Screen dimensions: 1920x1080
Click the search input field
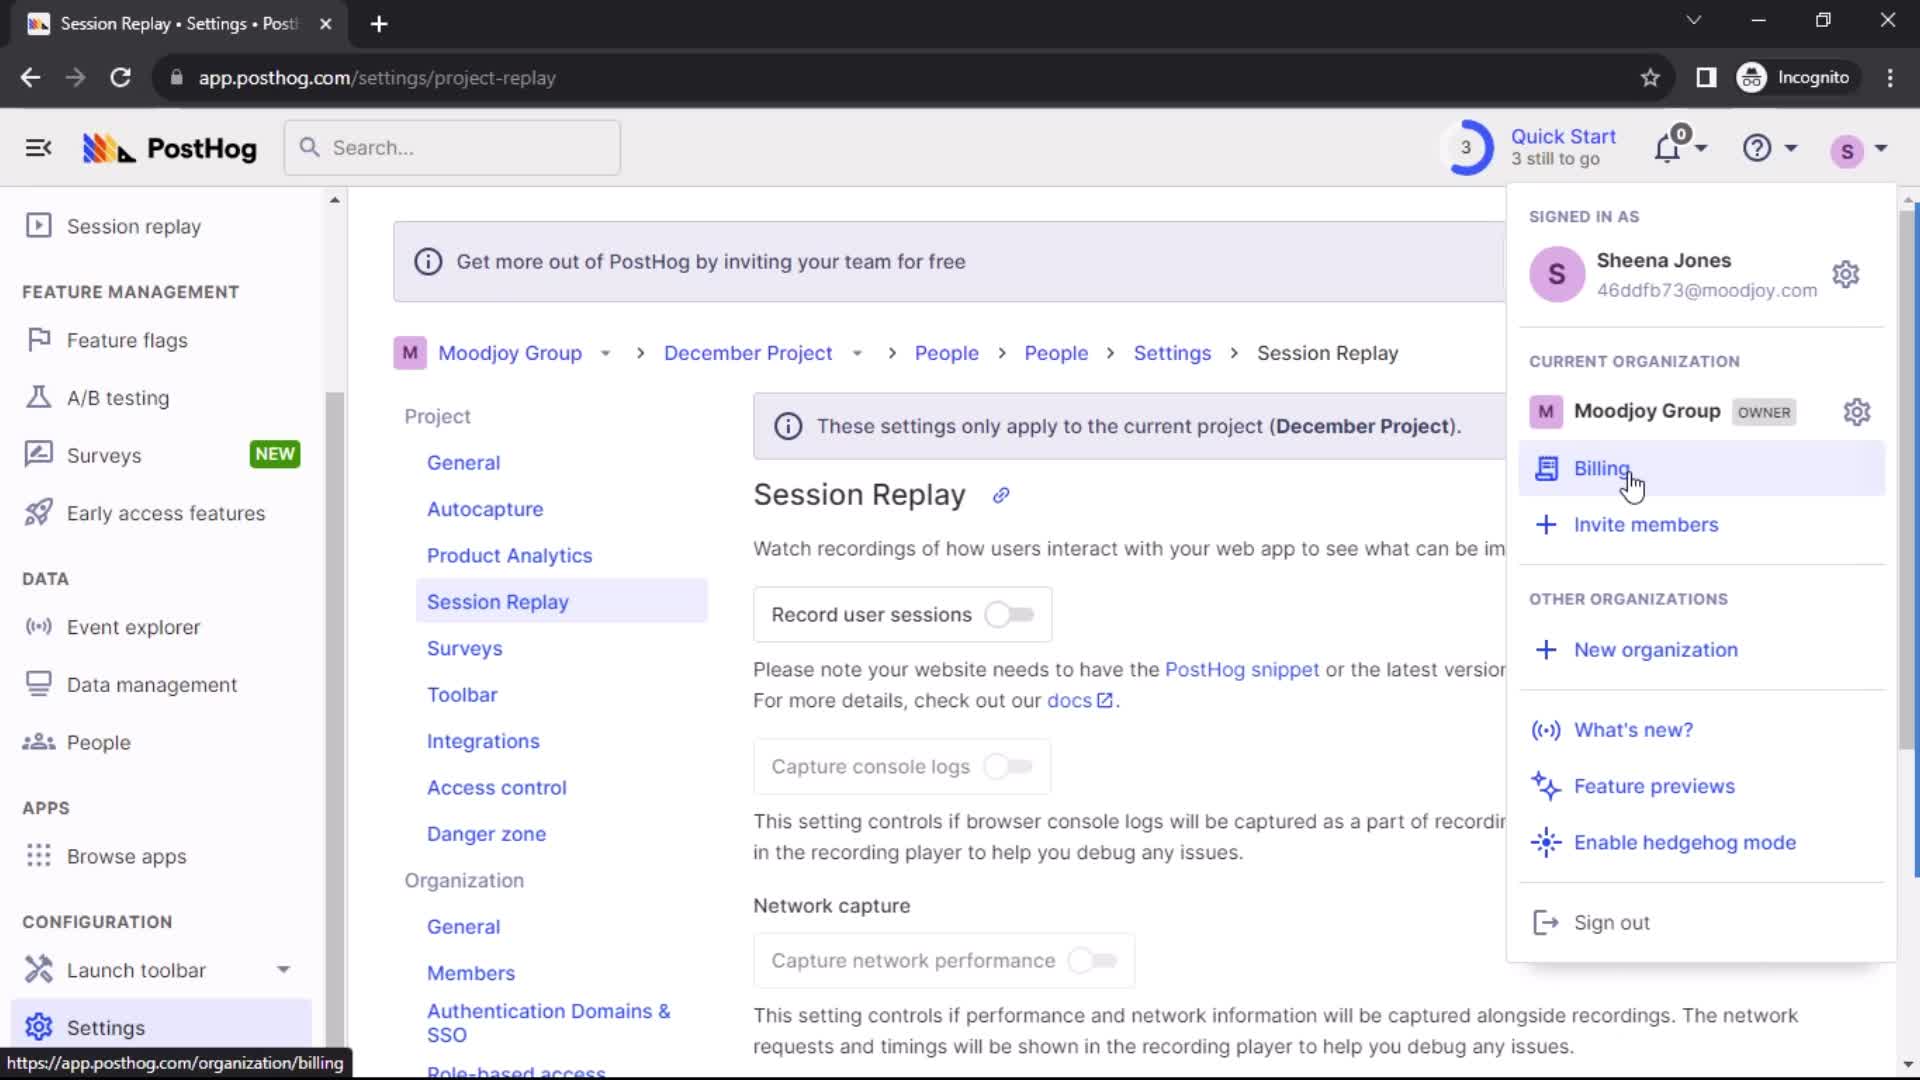pos(452,148)
